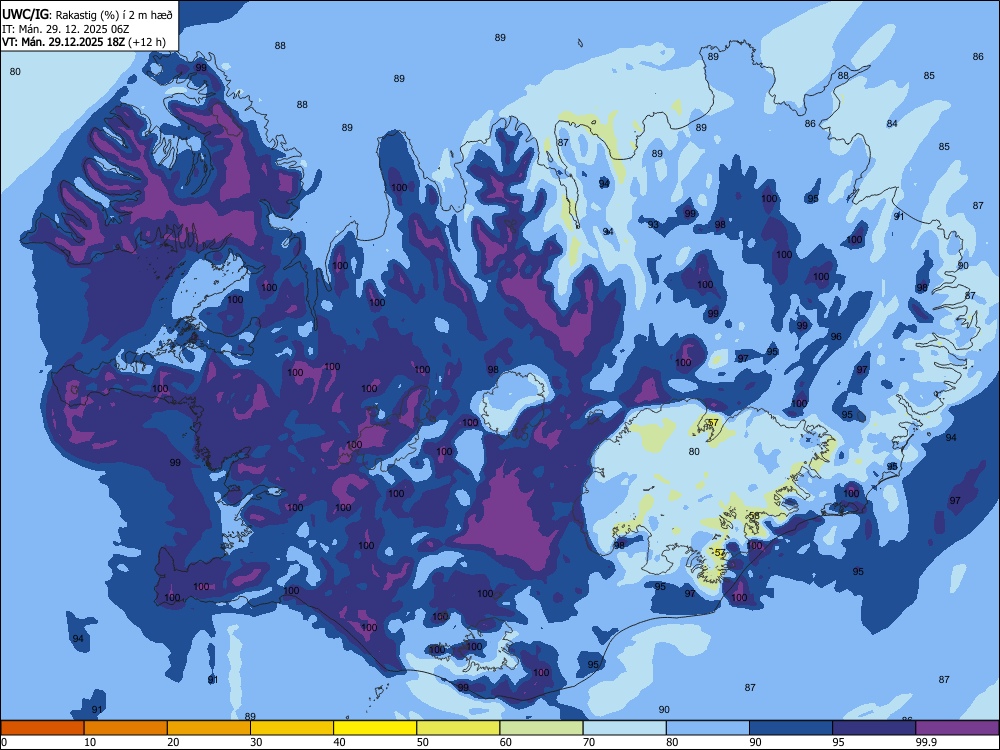Choose the 50–60 pale yellow legend swatch

tap(459, 728)
